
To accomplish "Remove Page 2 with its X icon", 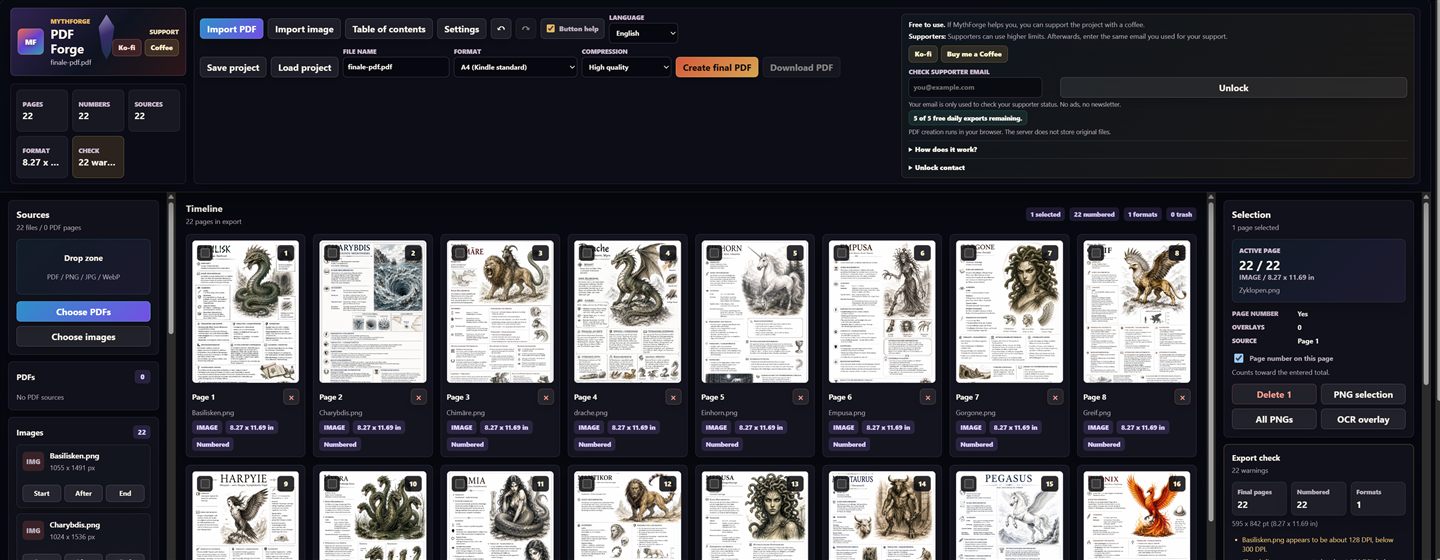I will point(418,397).
